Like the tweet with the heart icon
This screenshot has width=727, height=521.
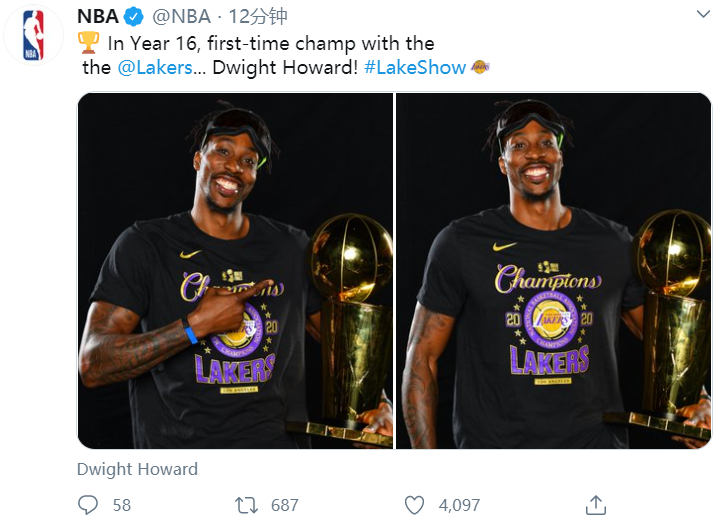click(414, 505)
